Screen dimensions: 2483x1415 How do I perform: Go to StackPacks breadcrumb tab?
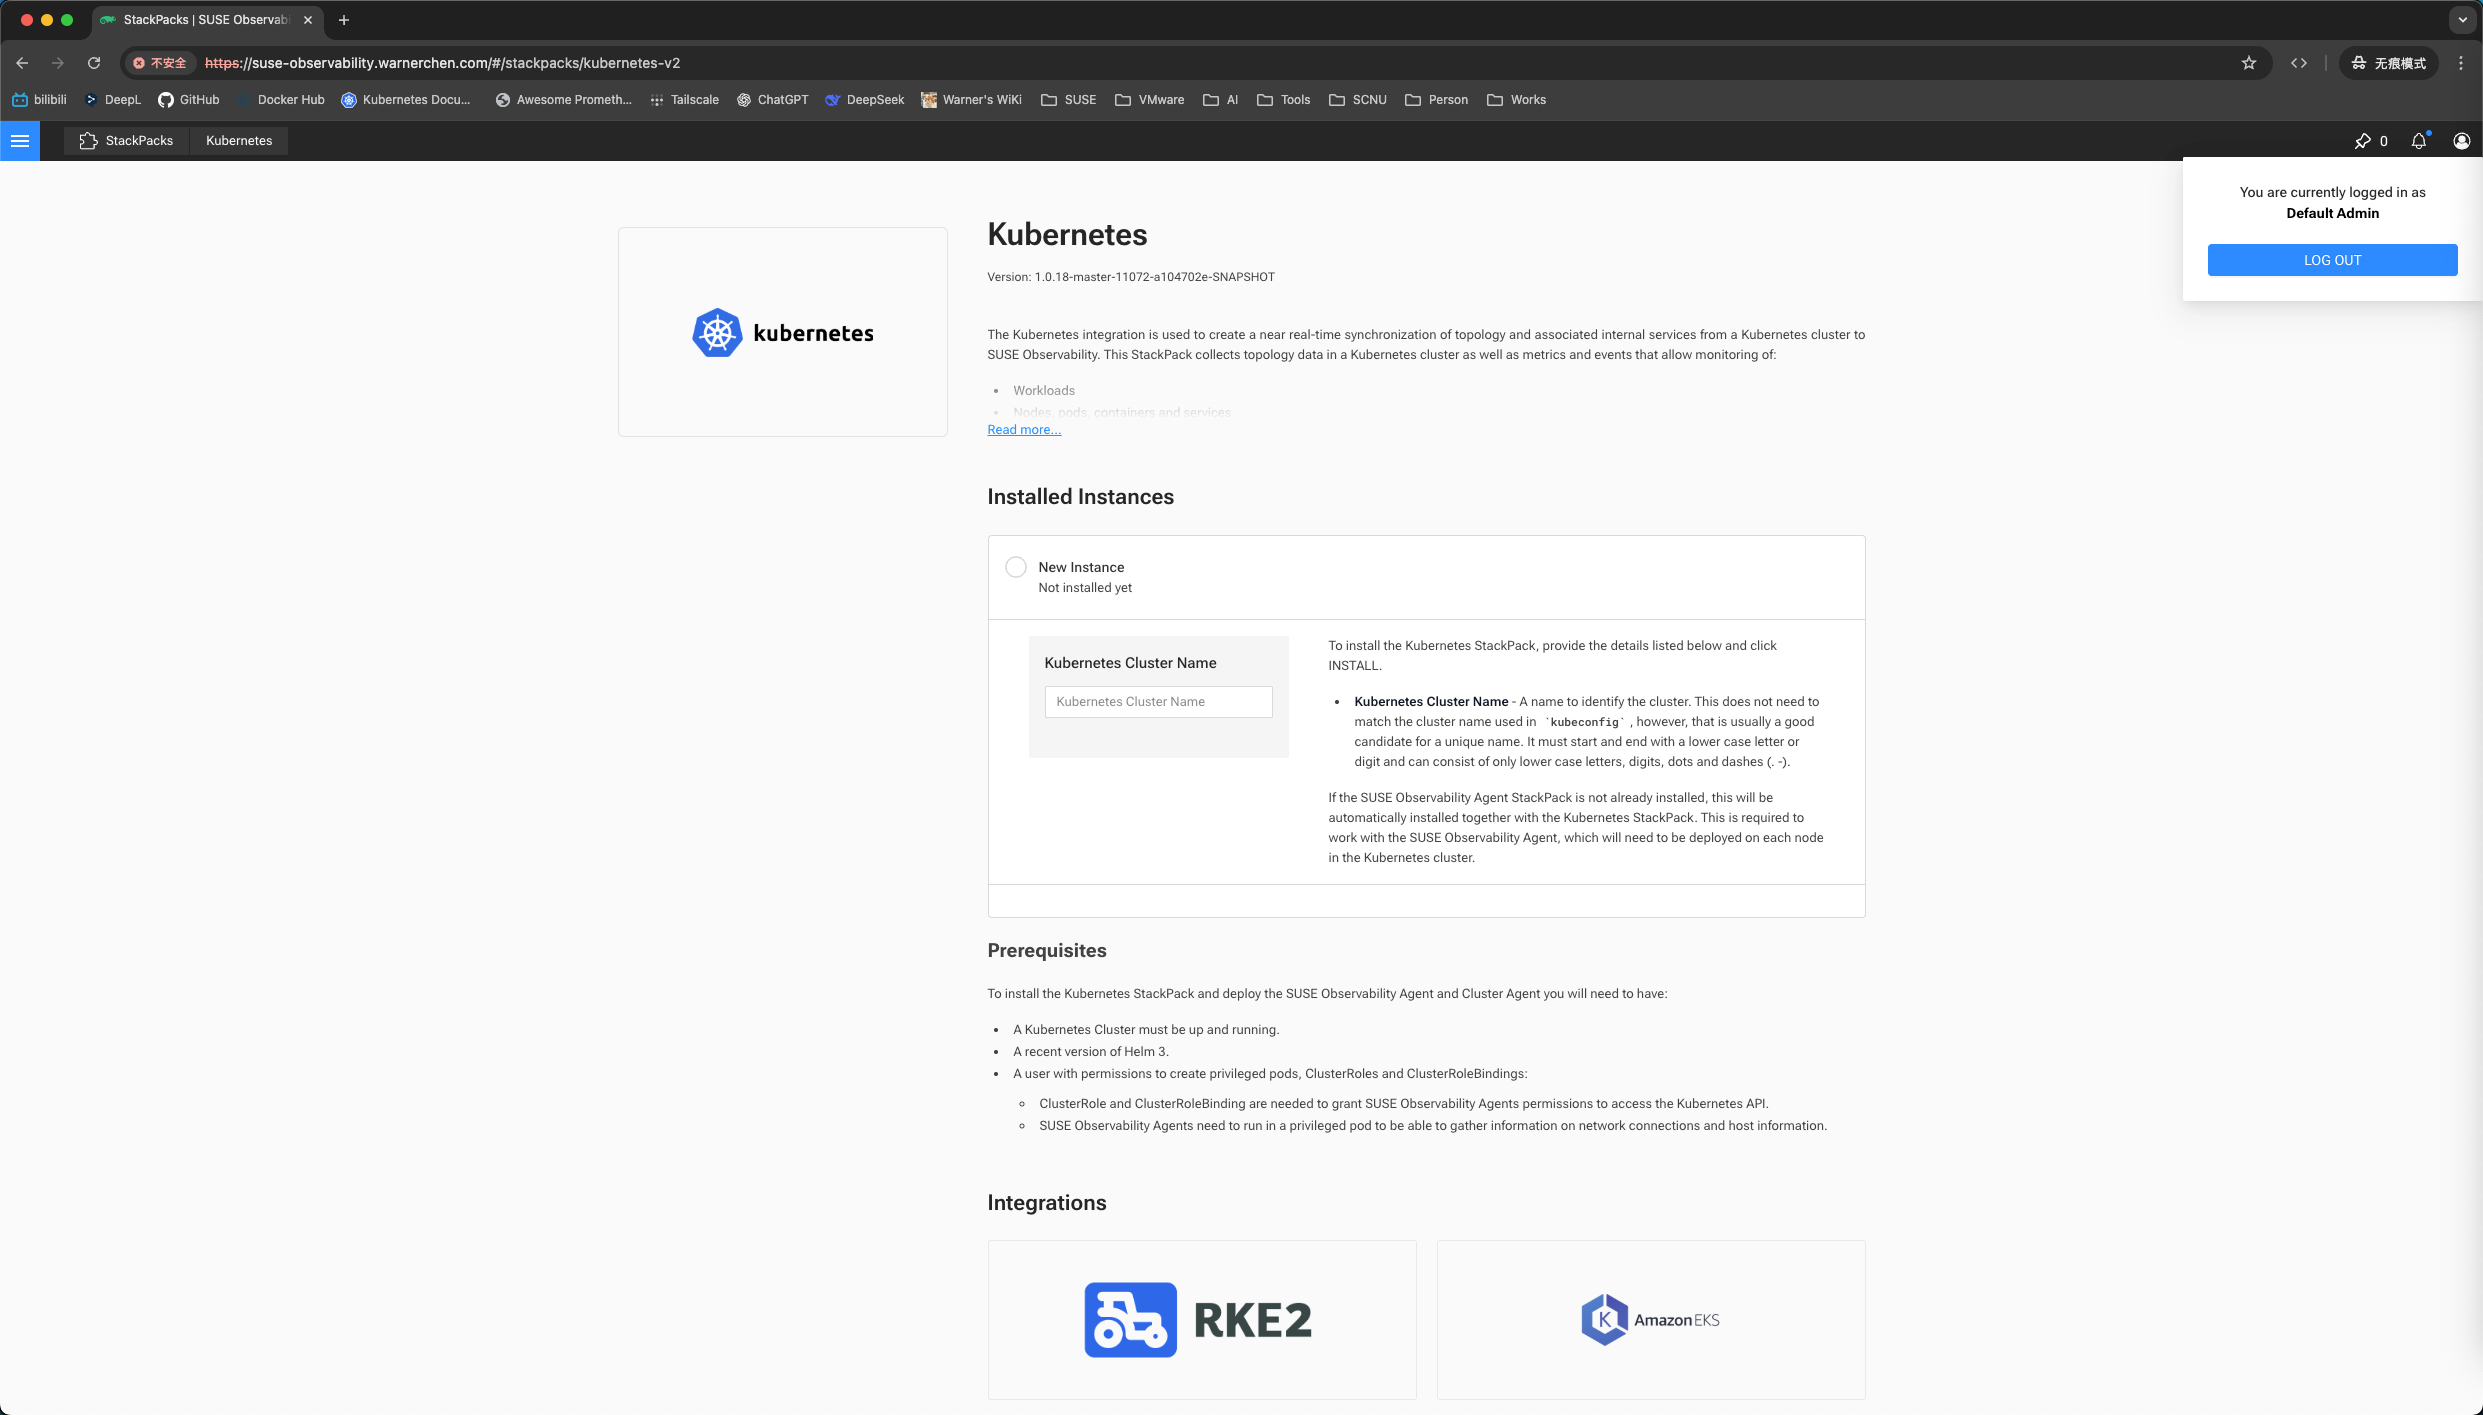126,141
